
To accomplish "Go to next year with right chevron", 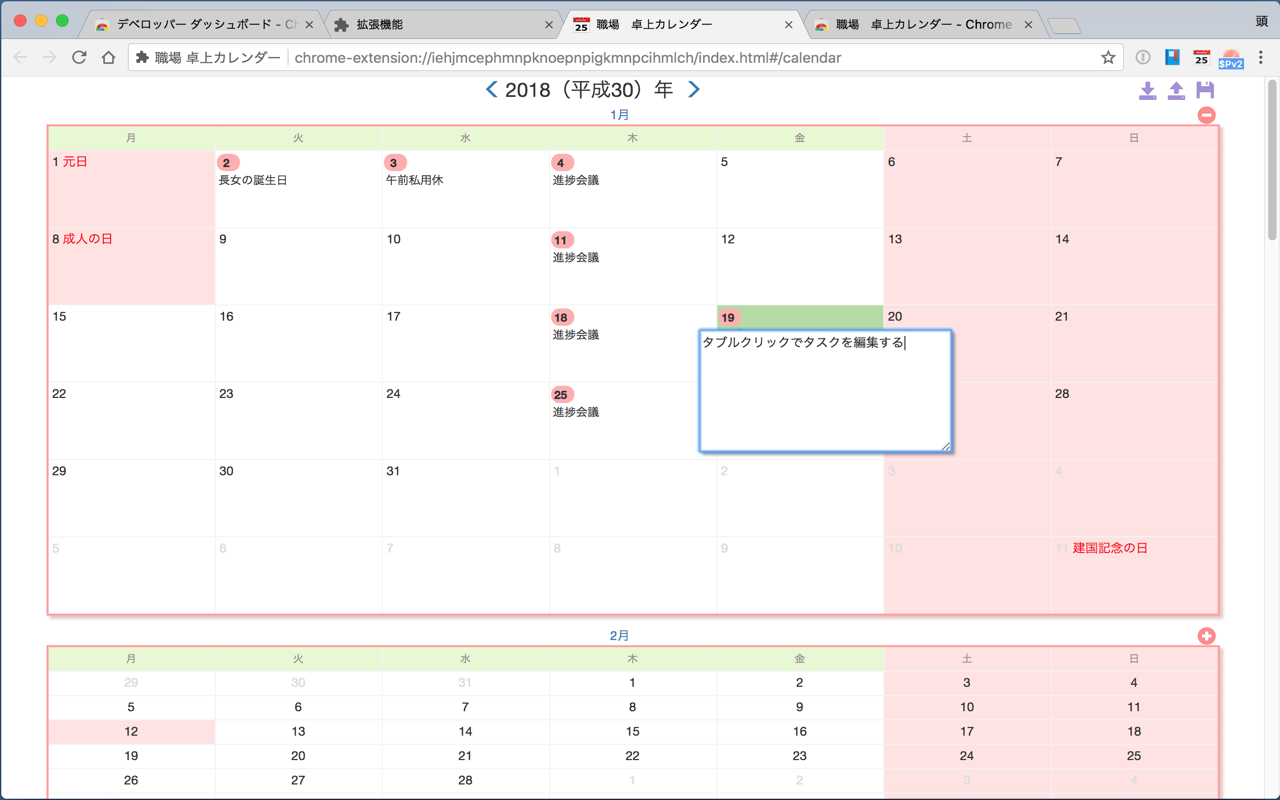I will coord(694,90).
